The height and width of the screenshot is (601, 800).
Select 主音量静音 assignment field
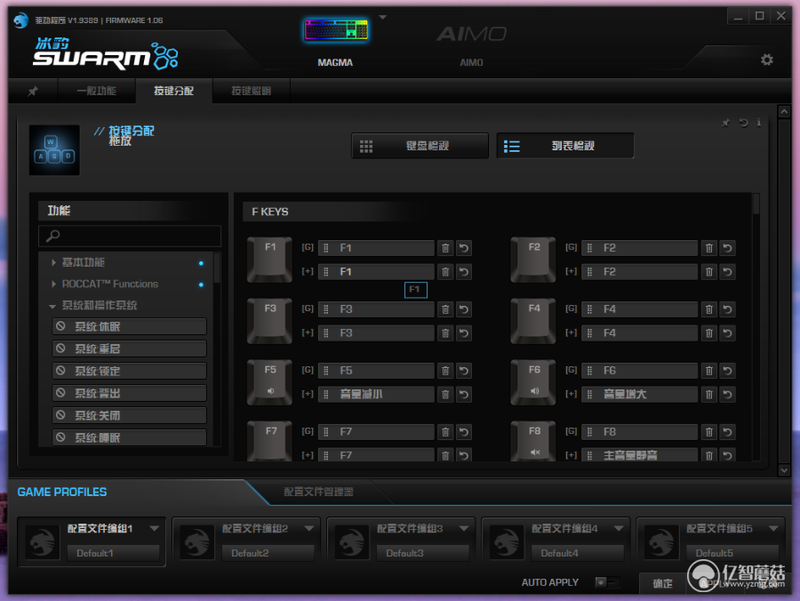(x=639, y=455)
